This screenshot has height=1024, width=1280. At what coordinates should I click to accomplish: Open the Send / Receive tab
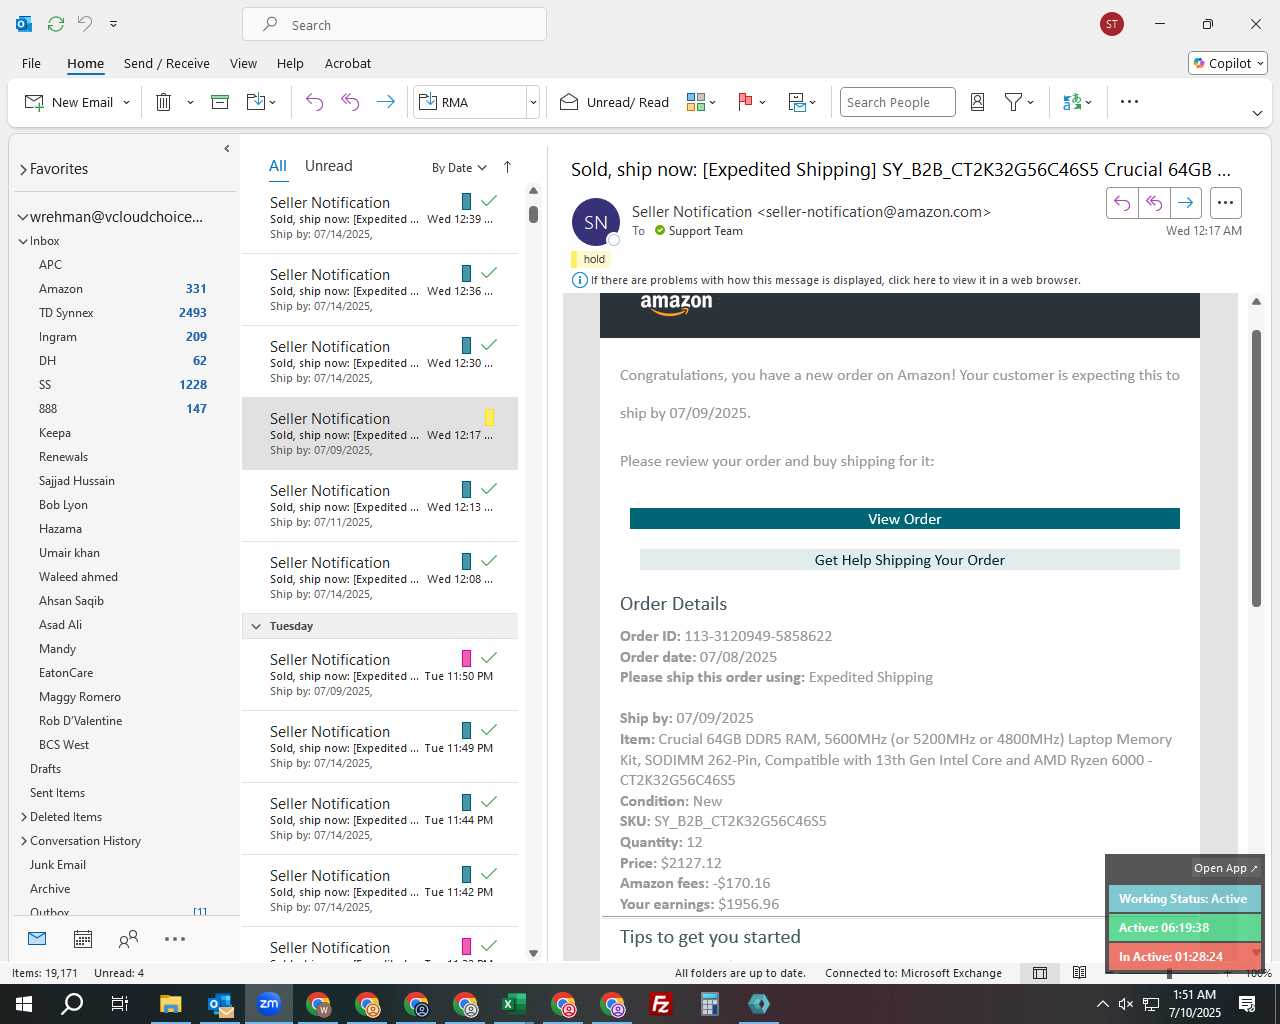click(167, 63)
